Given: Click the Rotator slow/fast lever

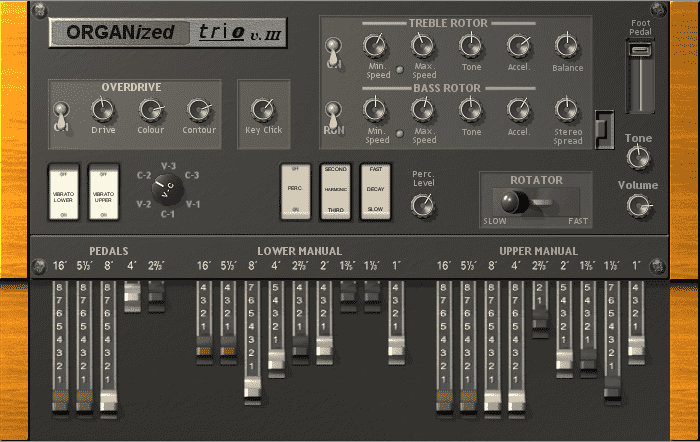Looking at the screenshot, I should tap(515, 202).
